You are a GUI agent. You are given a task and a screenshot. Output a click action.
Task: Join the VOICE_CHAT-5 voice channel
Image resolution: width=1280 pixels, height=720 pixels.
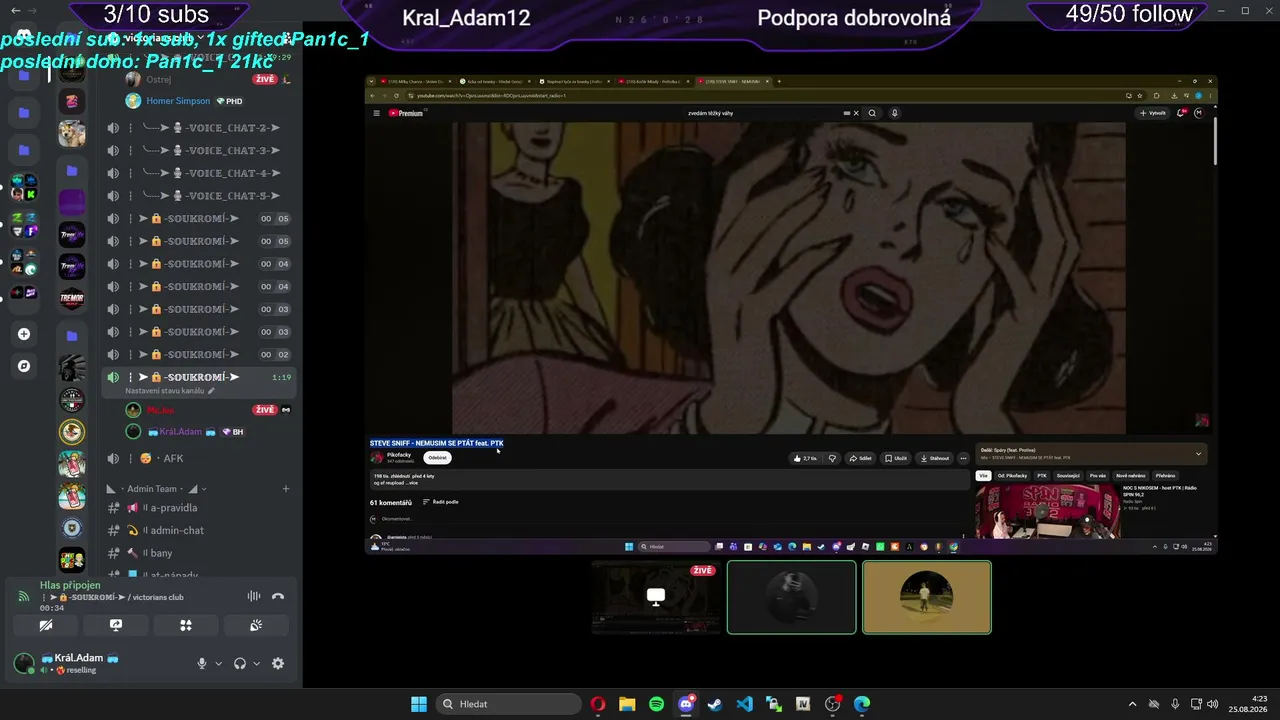click(200, 196)
